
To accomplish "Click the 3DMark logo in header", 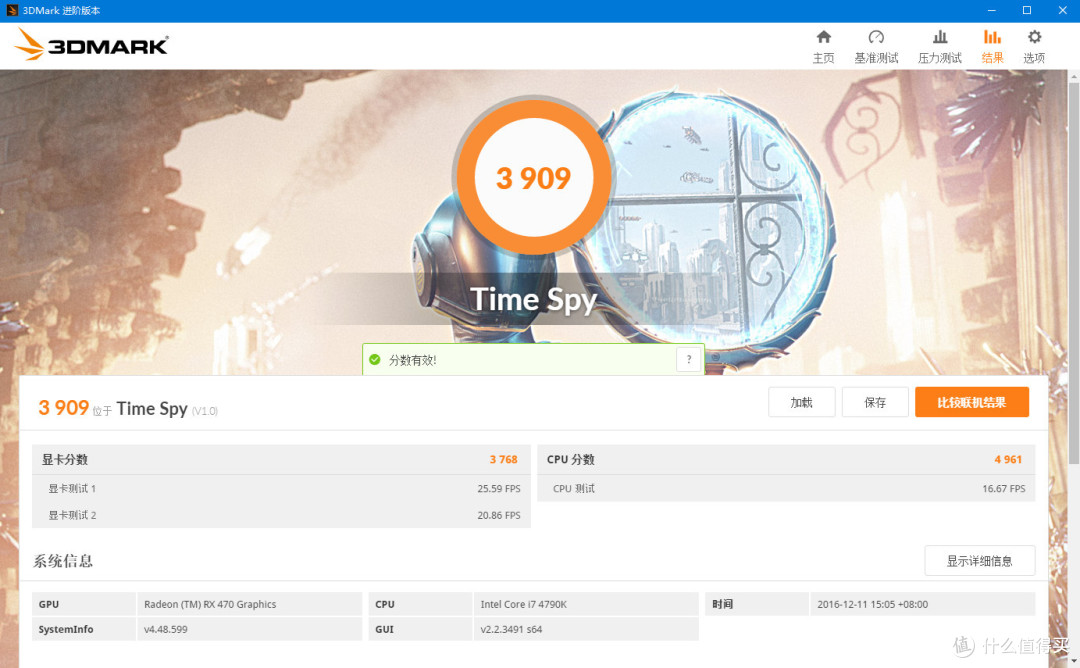I will click(91, 45).
